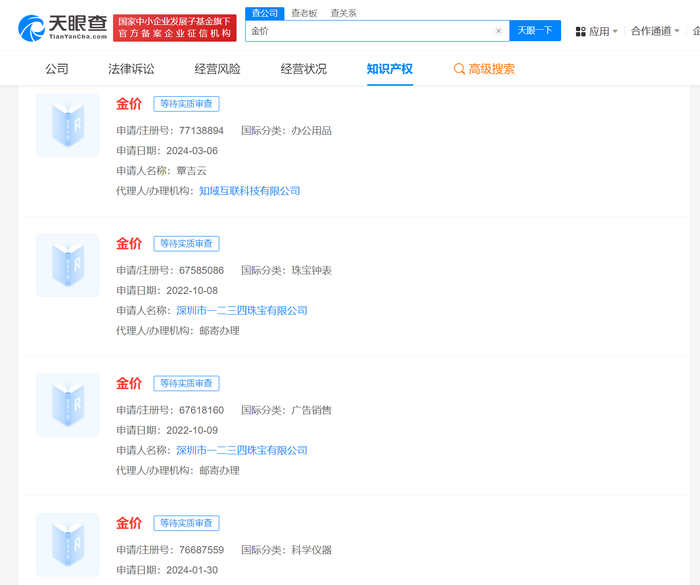
Task: Click 邮寄办理 agent text under 67585086
Action: pos(219,330)
